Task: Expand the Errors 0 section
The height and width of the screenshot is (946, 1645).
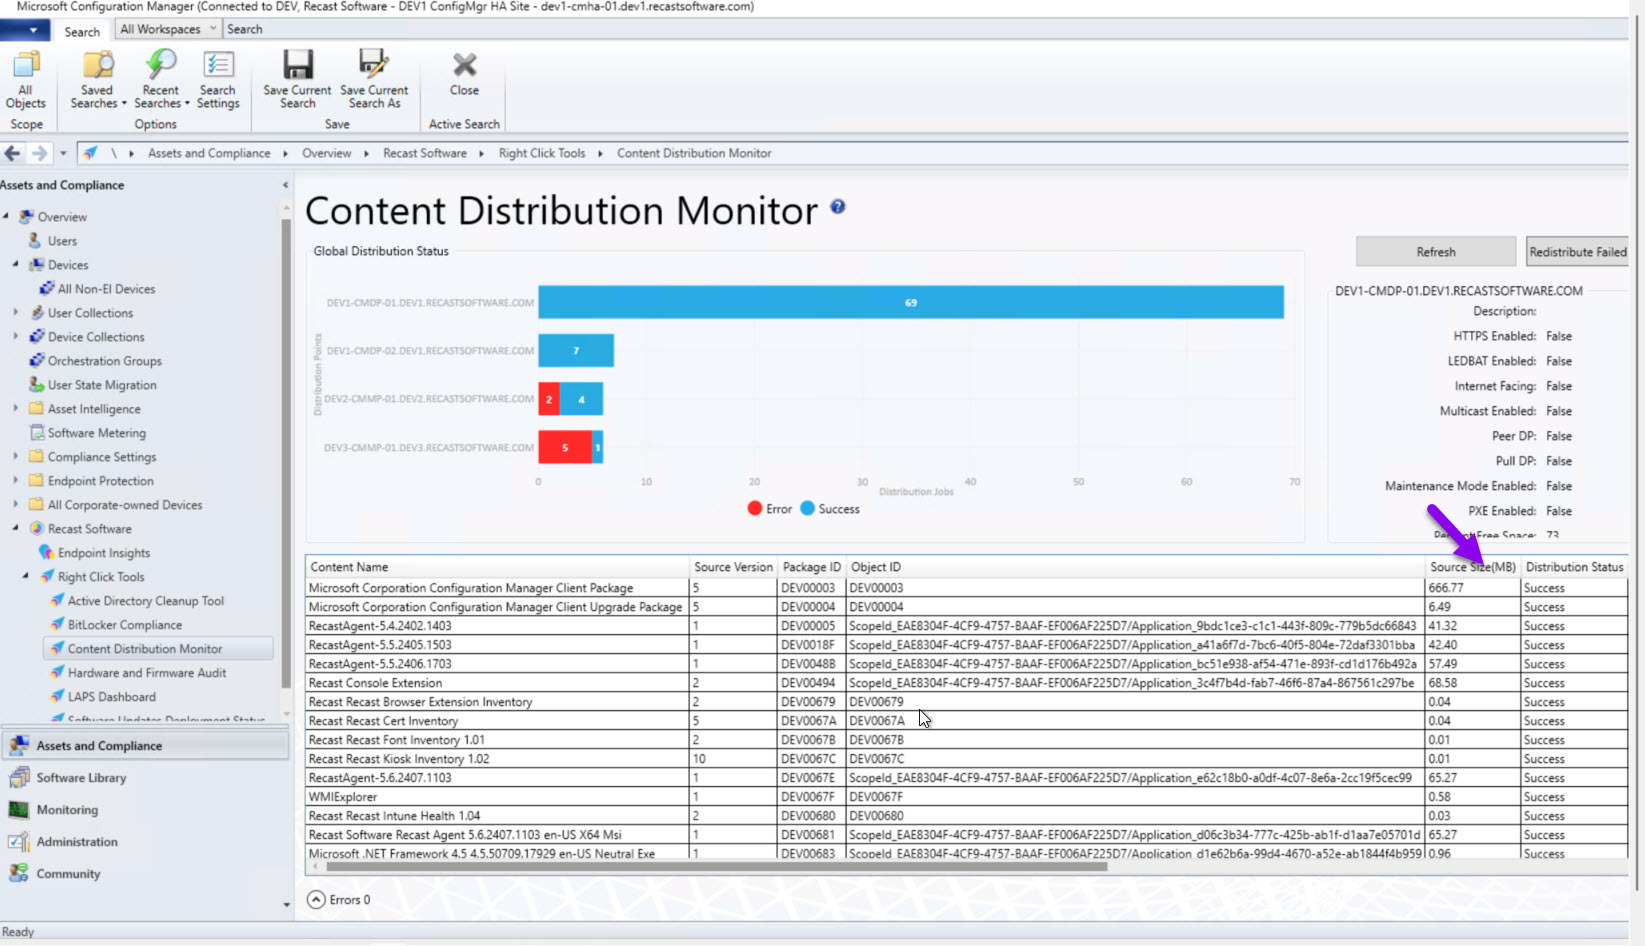Action: (x=316, y=900)
